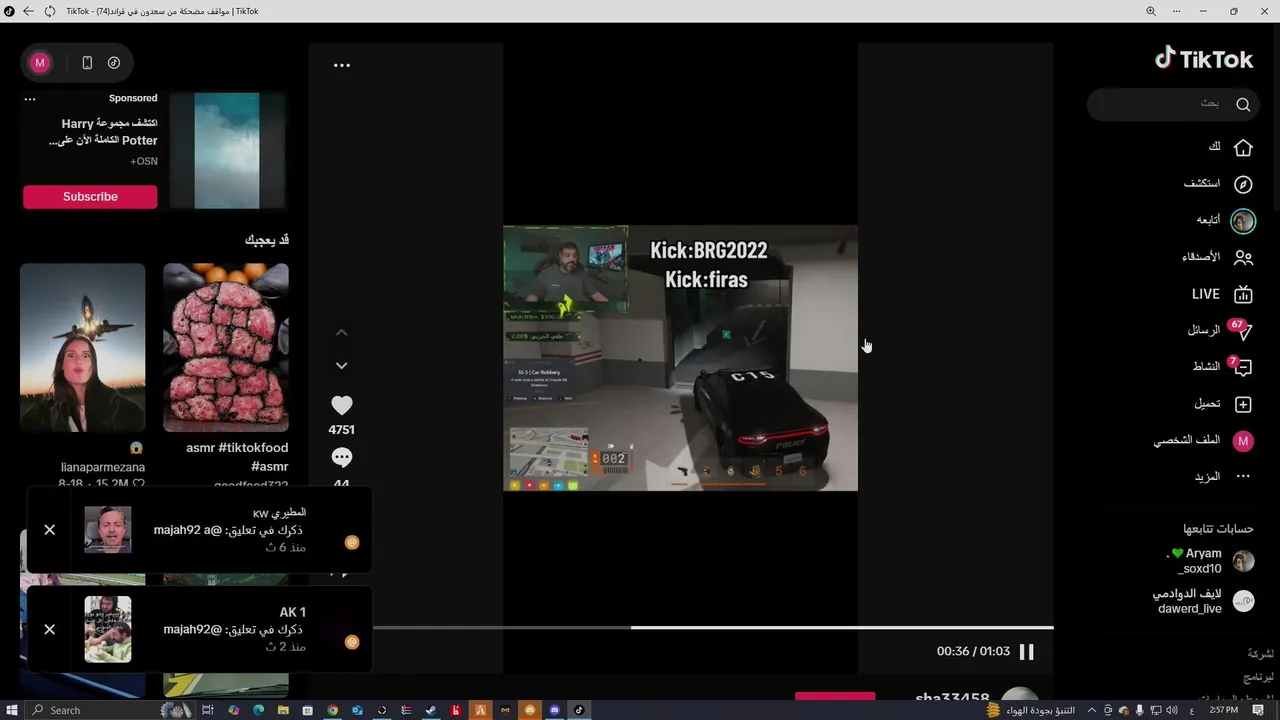The height and width of the screenshot is (720, 1280).
Task: Open the air quality weather widget
Action: 1030,710
